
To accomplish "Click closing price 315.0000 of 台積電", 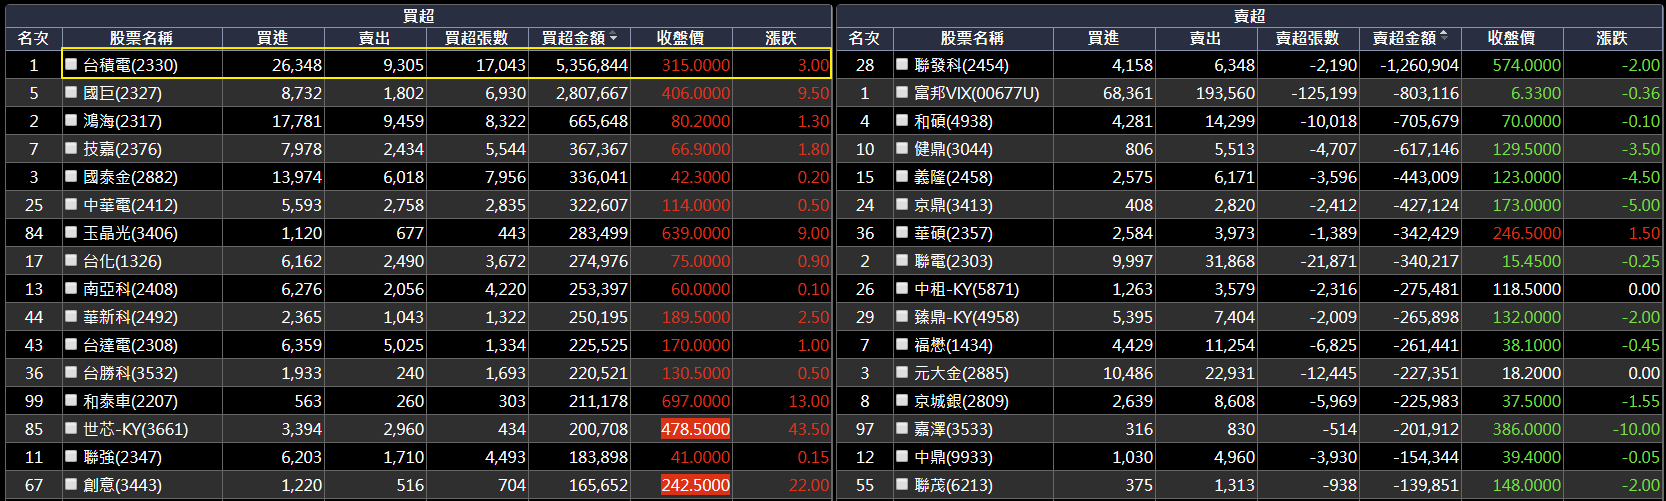I will point(696,65).
